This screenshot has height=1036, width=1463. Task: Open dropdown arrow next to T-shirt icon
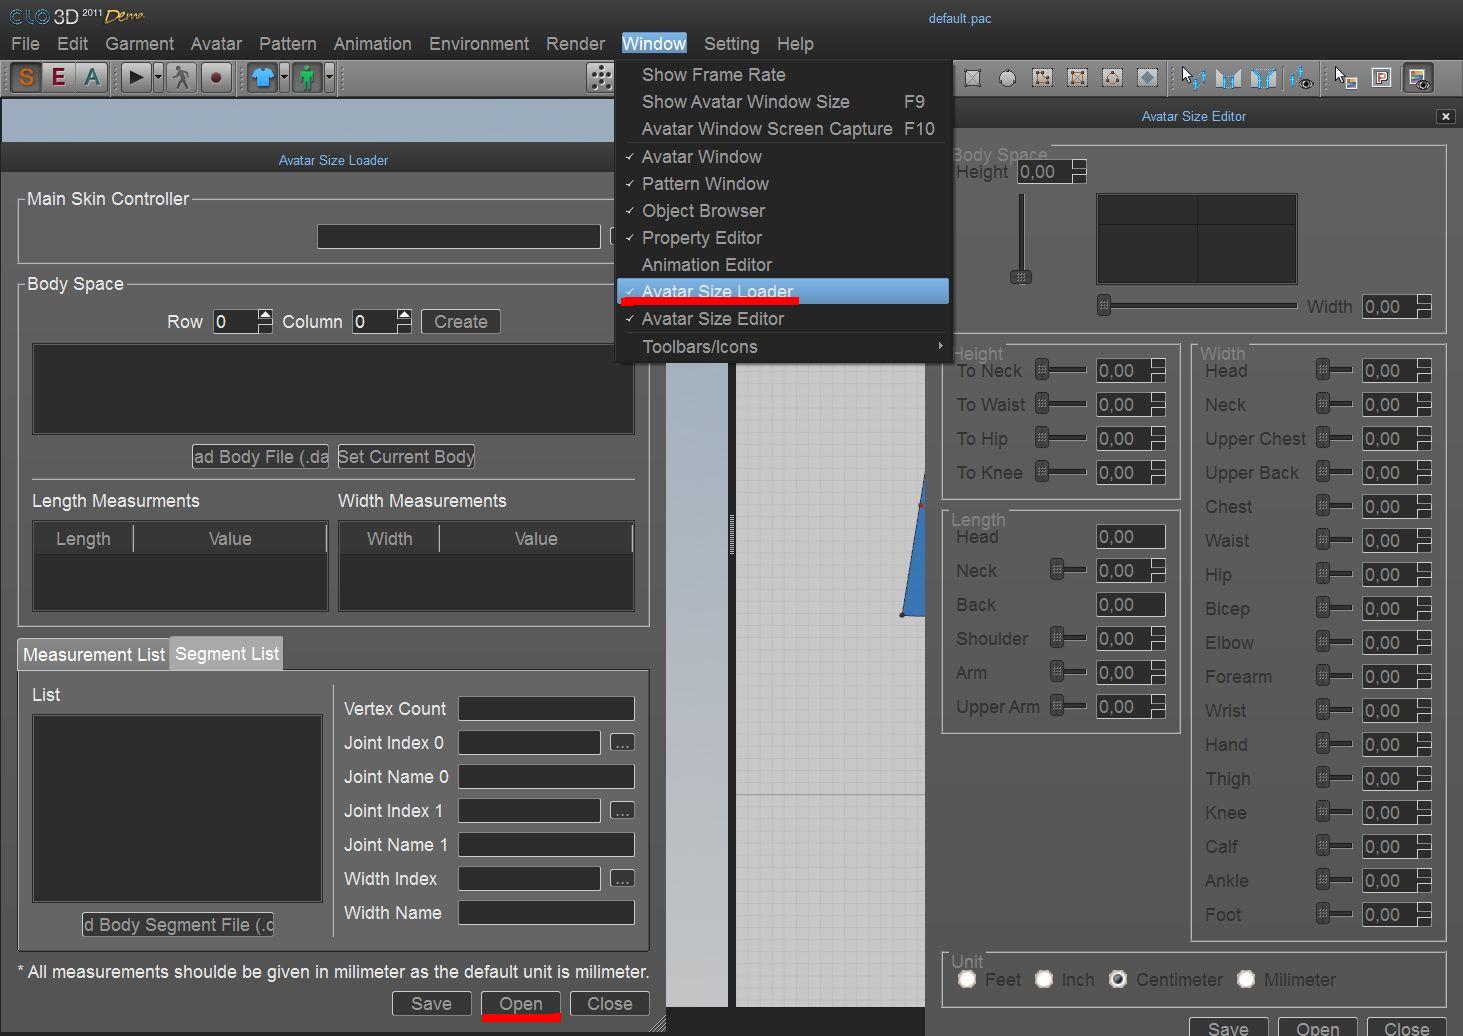pos(284,77)
